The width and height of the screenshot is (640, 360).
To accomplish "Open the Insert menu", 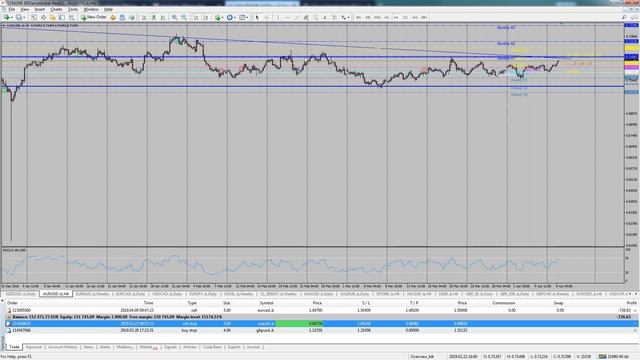I will pyautogui.click(x=40, y=9).
